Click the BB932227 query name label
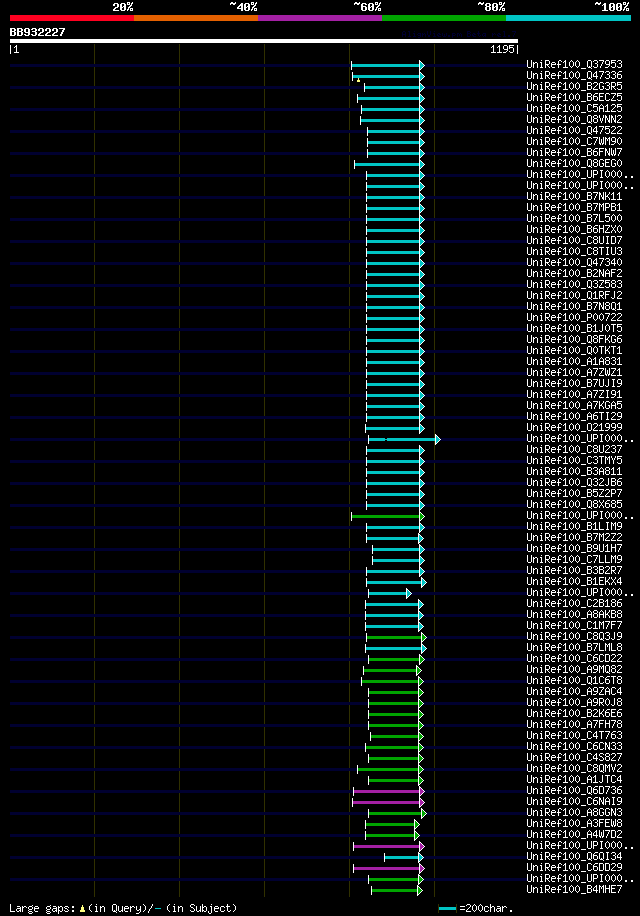640x916 pixels. pyautogui.click(x=37, y=32)
